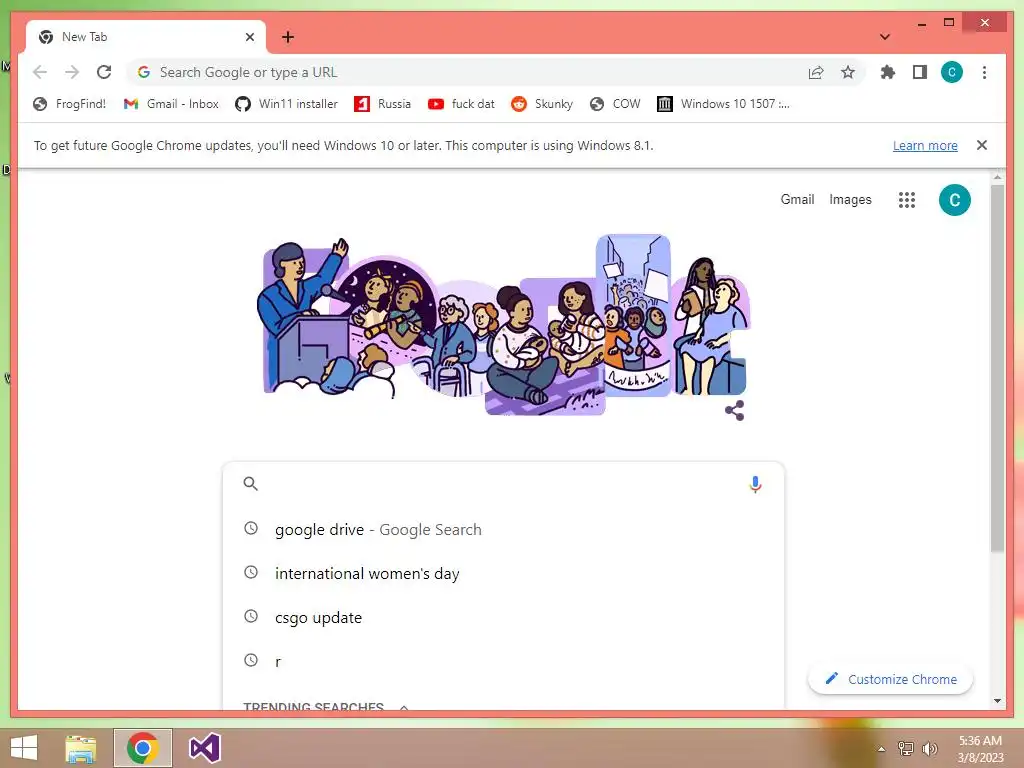Open the Windows Start button
This screenshot has width=1024, height=768.
click(x=24, y=748)
